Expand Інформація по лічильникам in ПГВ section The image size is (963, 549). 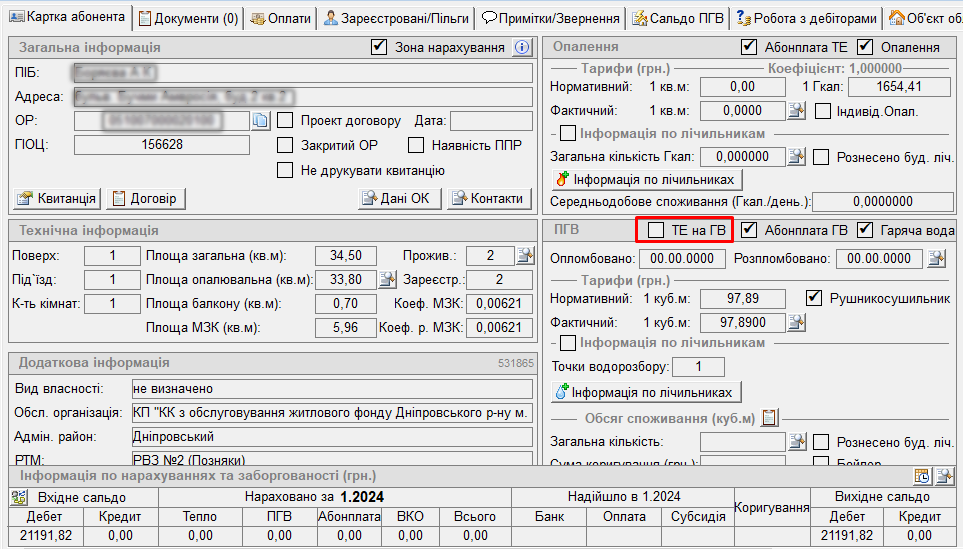click(568, 343)
